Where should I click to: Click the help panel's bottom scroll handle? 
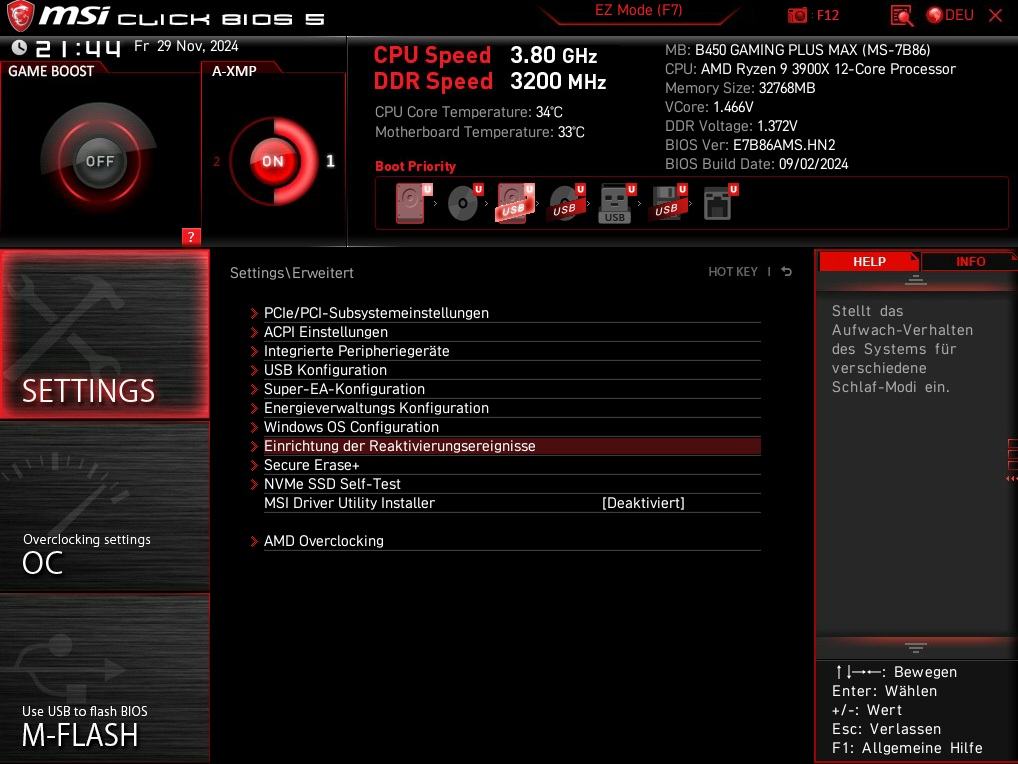pyautogui.click(x=915, y=648)
